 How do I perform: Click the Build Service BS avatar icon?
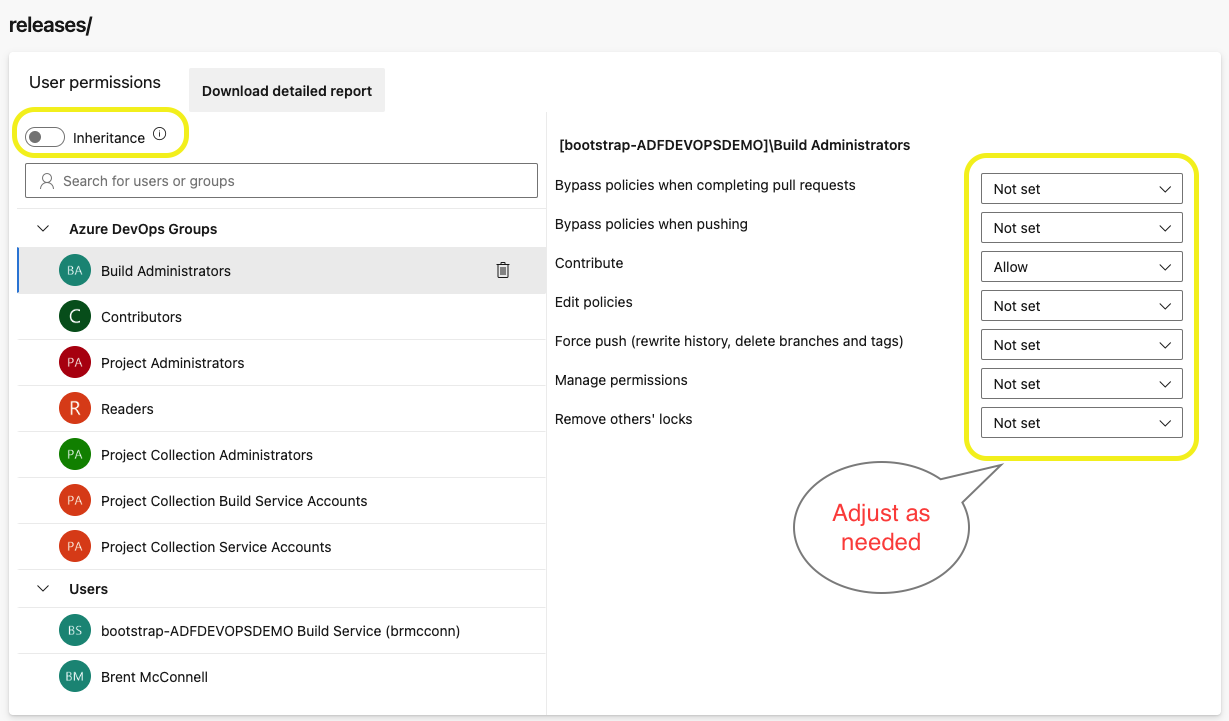point(75,630)
